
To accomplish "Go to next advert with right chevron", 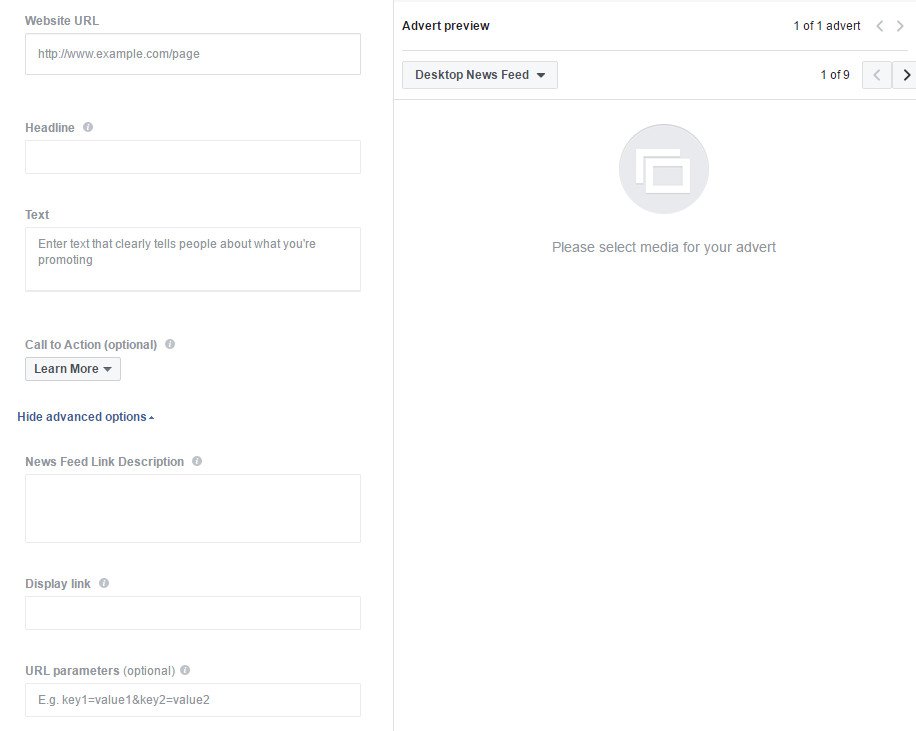I will (x=900, y=26).
